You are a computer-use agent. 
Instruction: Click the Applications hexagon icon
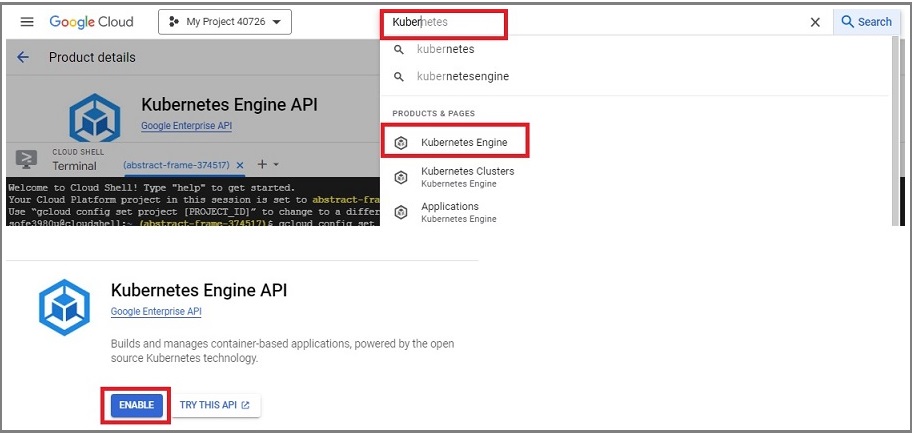pos(401,212)
